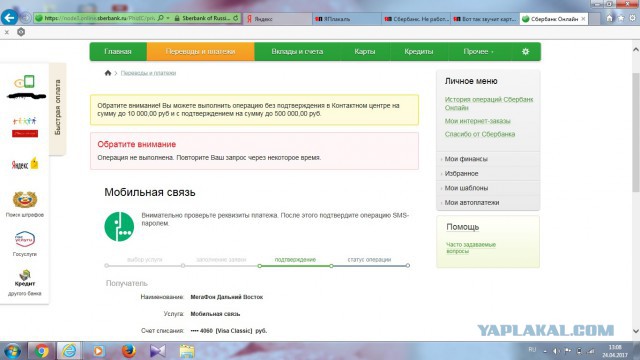Expand Мои финансы in personal menu
640x360 pixels.
coord(488,159)
